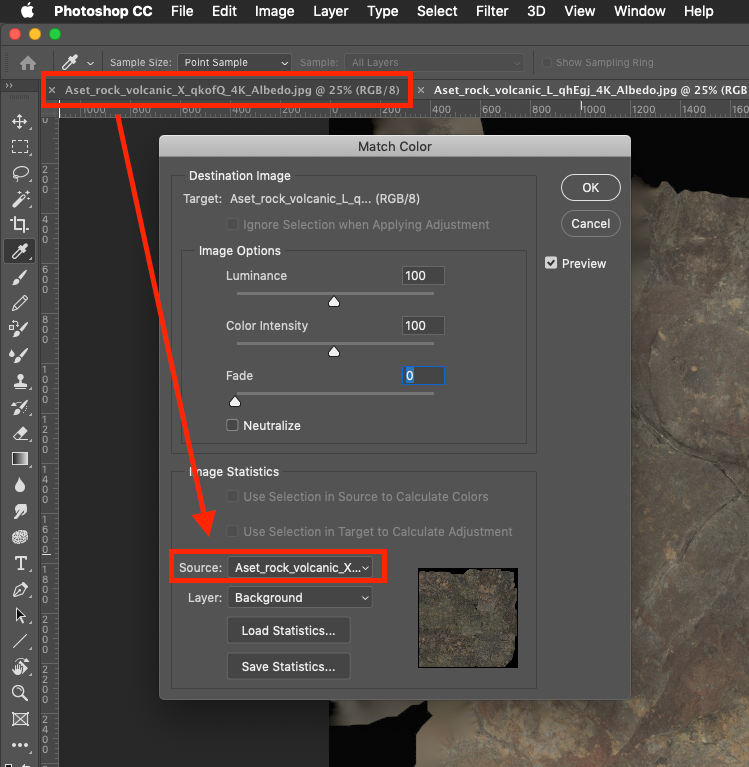
Task: Click the Fade slider handle
Action: click(235, 401)
